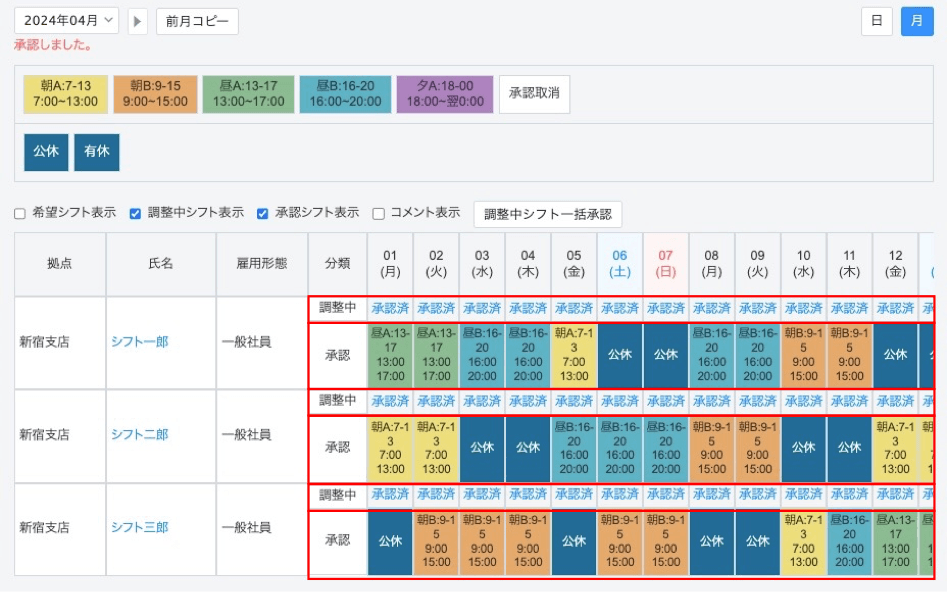This screenshot has height=592, width=947.
Task: Click the 承認取消 button
Action: point(534,94)
